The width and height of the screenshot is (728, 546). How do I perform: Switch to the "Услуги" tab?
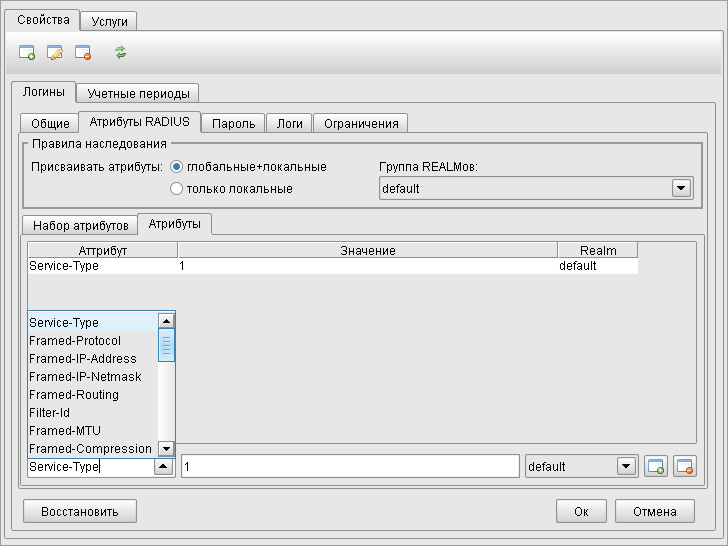click(109, 21)
